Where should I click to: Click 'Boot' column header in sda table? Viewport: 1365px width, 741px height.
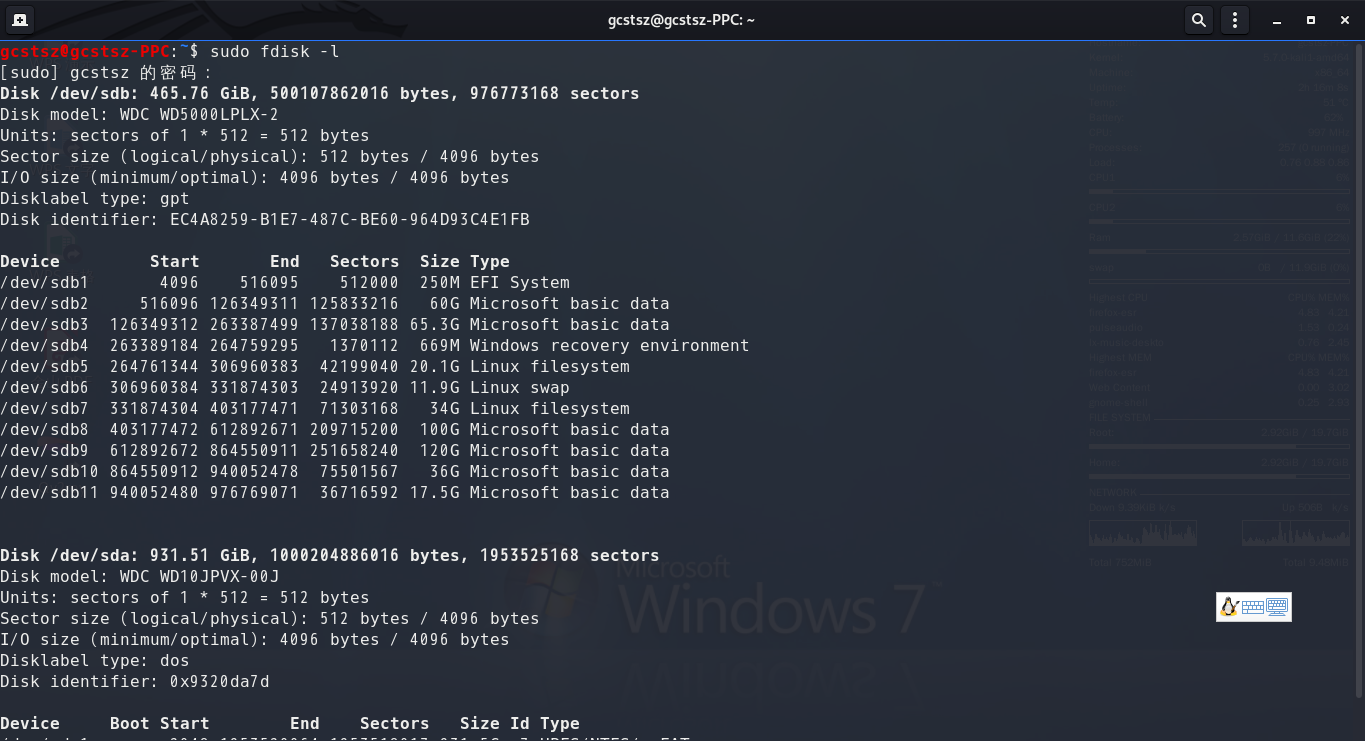[x=130, y=723]
